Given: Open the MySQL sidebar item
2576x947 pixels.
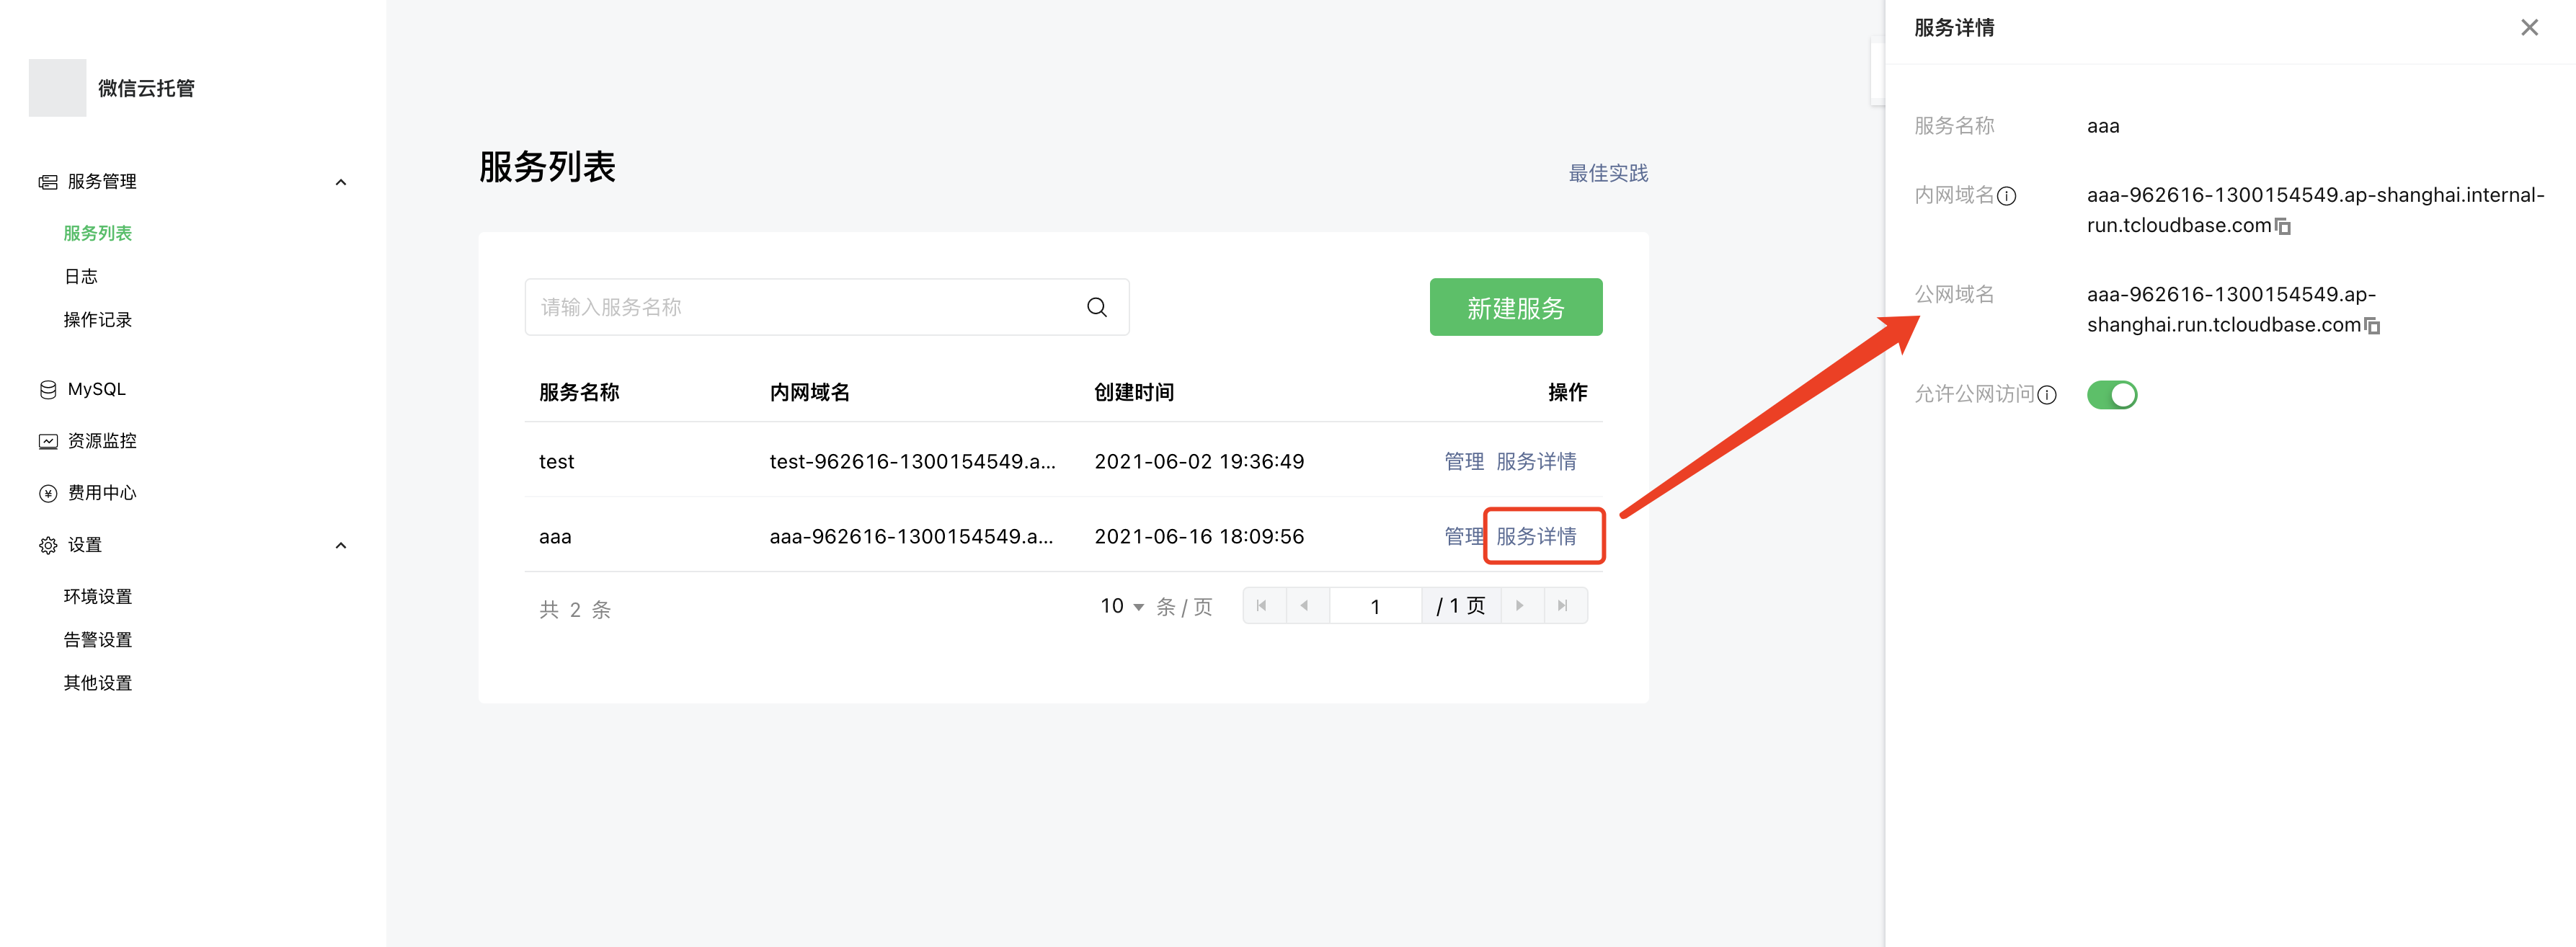Looking at the screenshot, I should [96, 389].
